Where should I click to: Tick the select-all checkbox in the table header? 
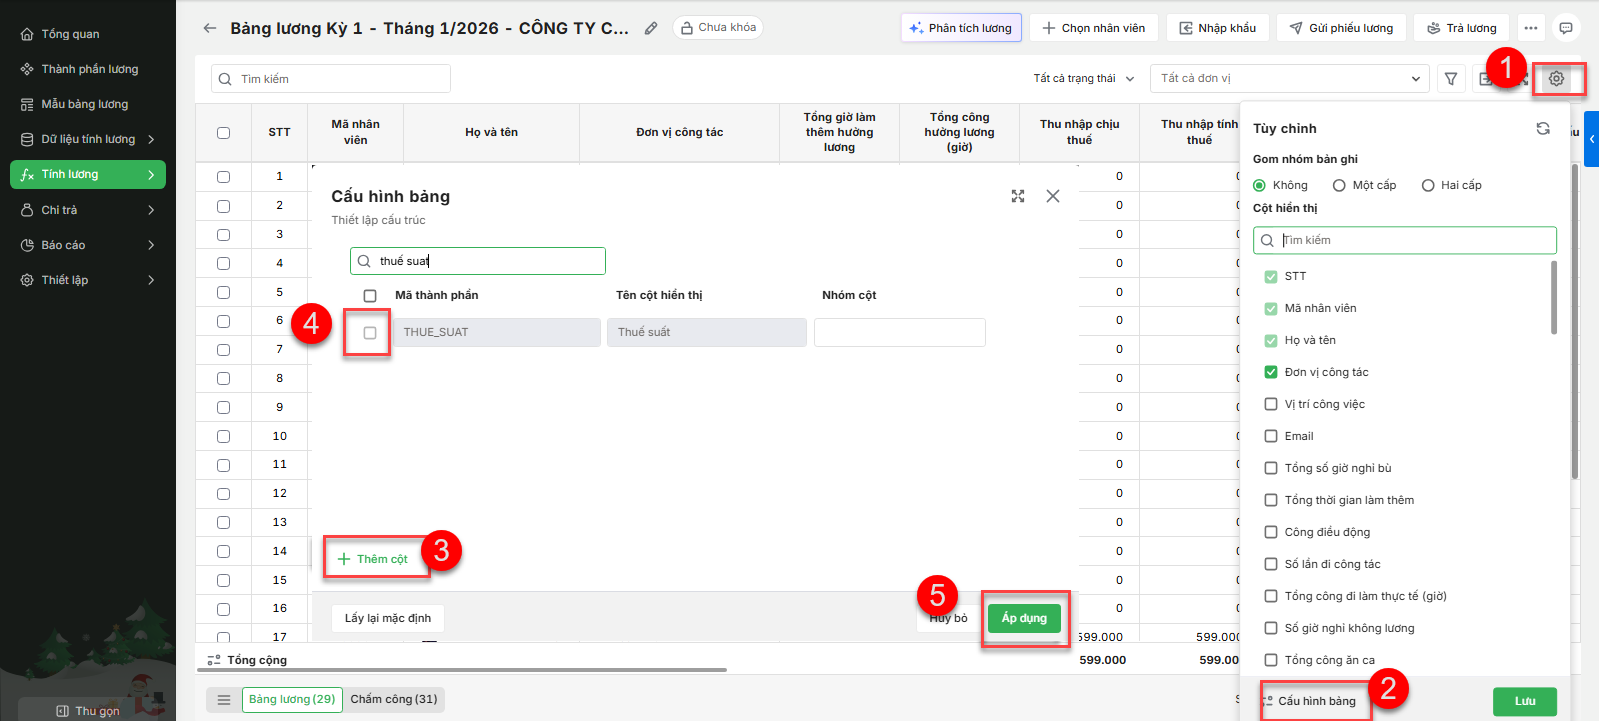tap(223, 132)
